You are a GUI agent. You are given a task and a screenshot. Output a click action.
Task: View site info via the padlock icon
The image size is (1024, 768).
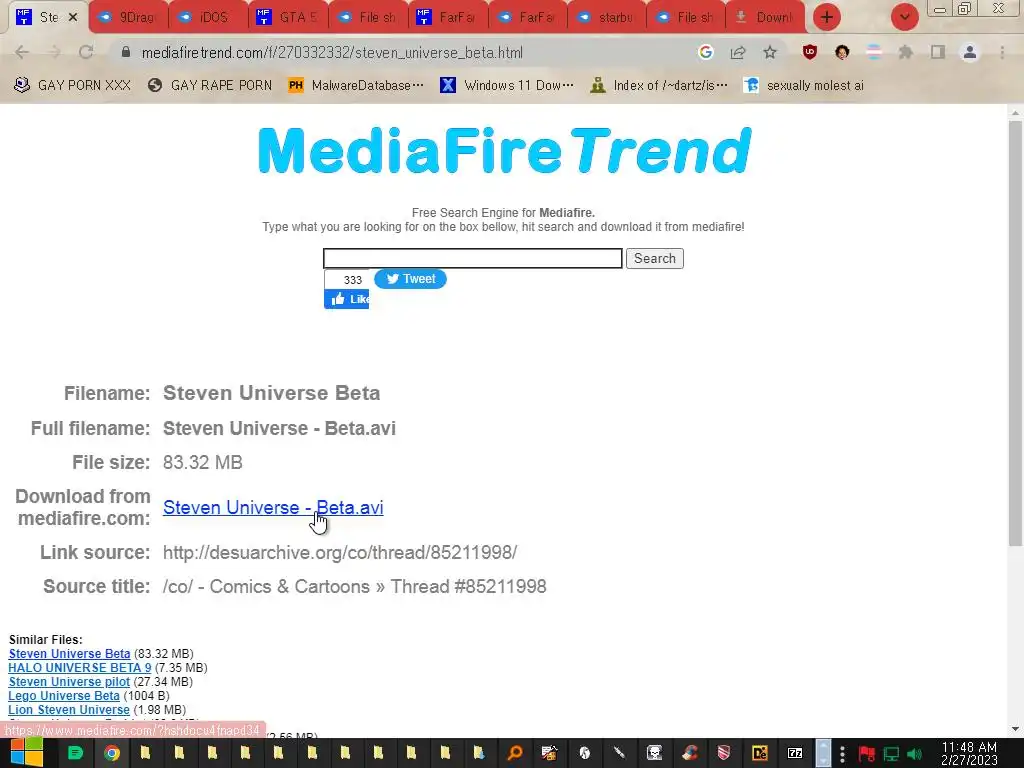click(126, 52)
